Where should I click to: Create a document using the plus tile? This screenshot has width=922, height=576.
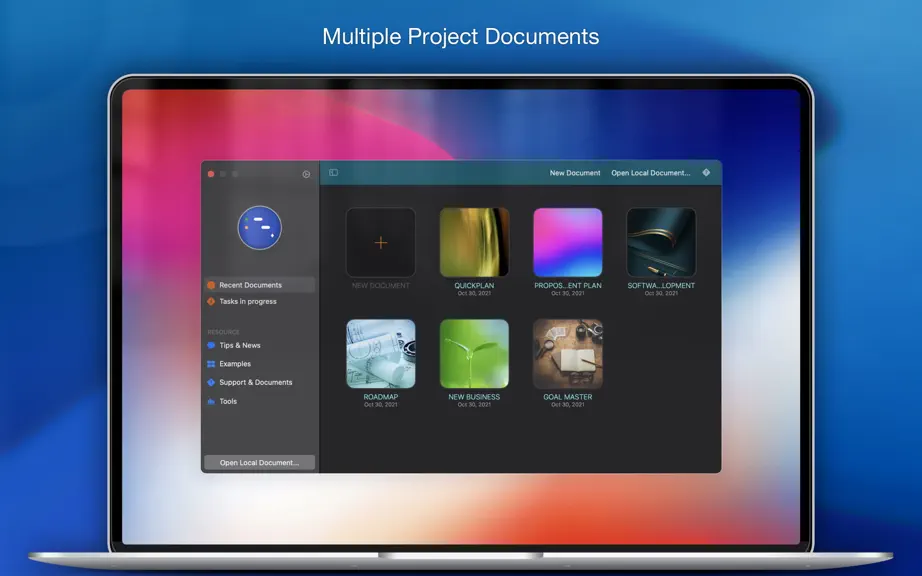pyautogui.click(x=380, y=242)
